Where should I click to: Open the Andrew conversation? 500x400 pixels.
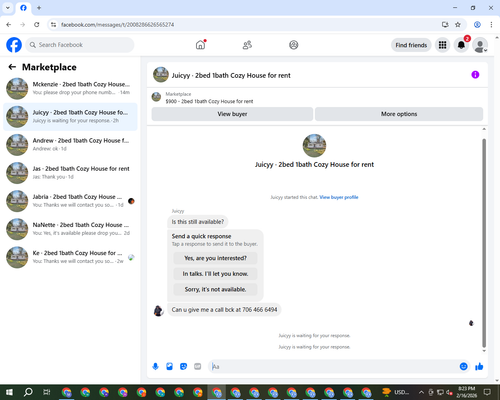[70, 145]
